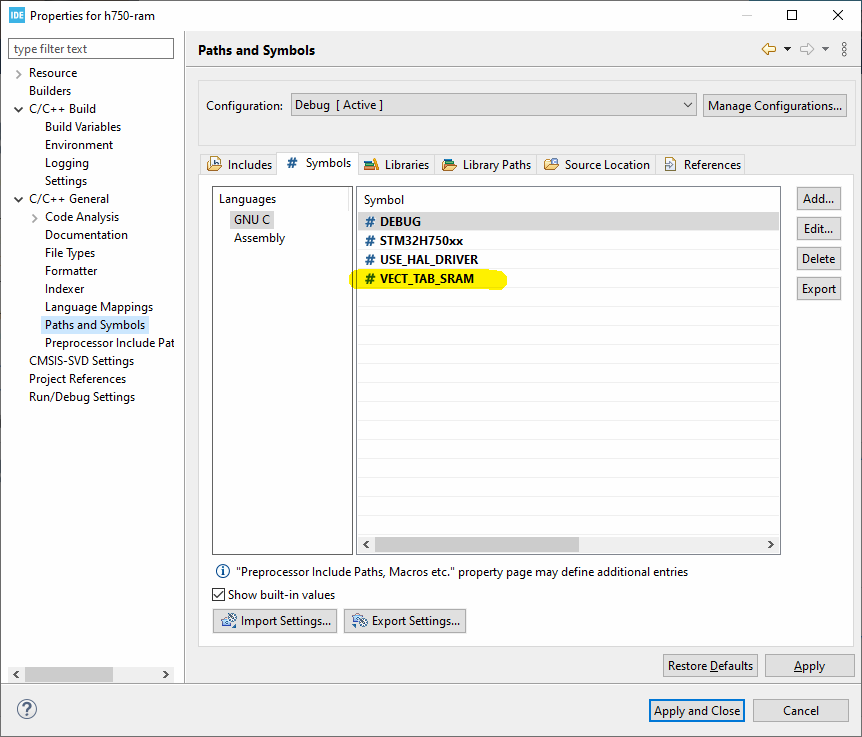Screen dimensions: 862x737
Task: Open File Types page
Action: click(70, 253)
